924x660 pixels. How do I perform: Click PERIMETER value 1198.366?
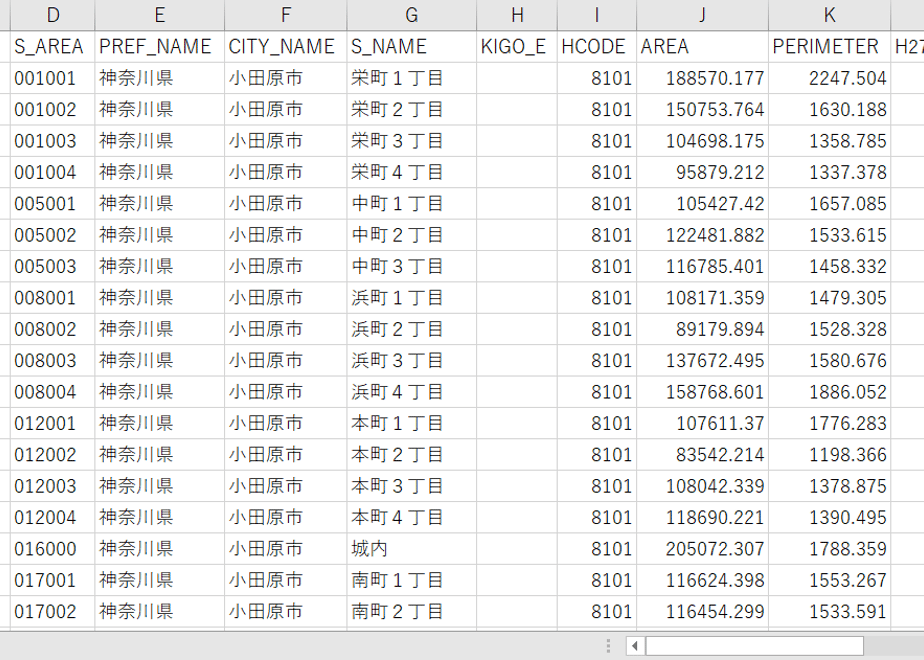click(x=829, y=454)
